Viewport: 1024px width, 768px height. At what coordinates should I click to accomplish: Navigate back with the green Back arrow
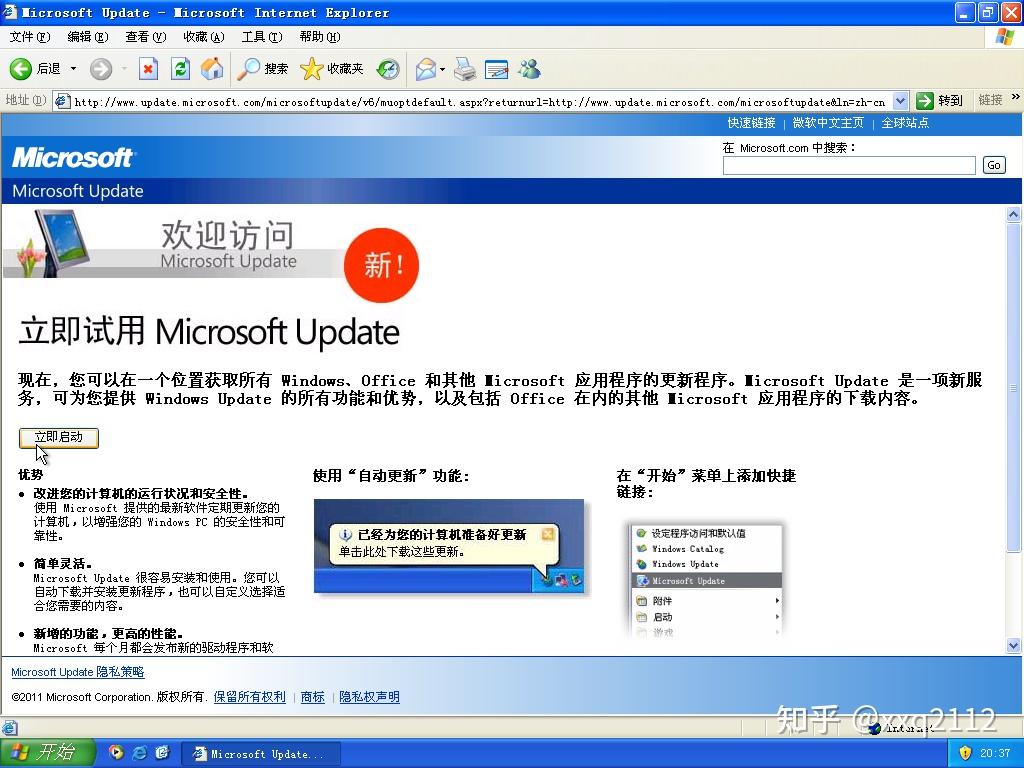(x=22, y=70)
